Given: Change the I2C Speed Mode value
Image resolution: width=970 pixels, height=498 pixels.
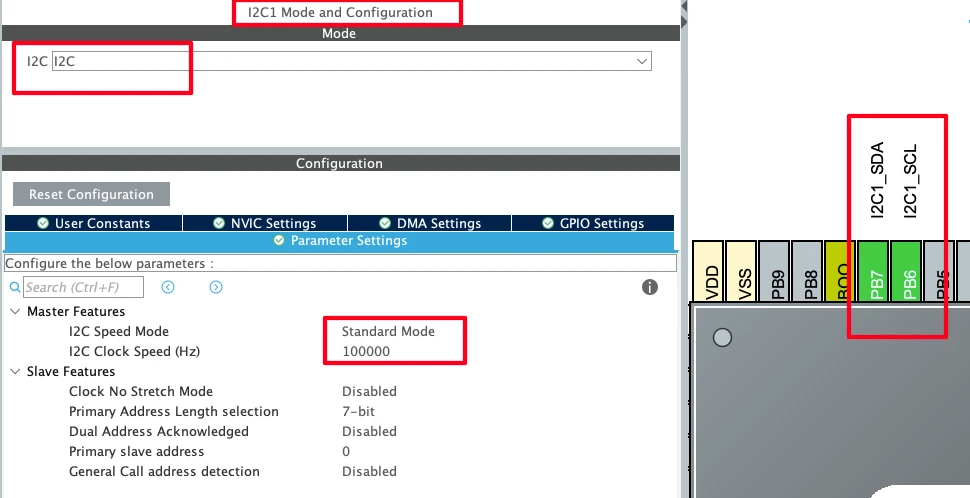Looking at the screenshot, I should 388,331.
